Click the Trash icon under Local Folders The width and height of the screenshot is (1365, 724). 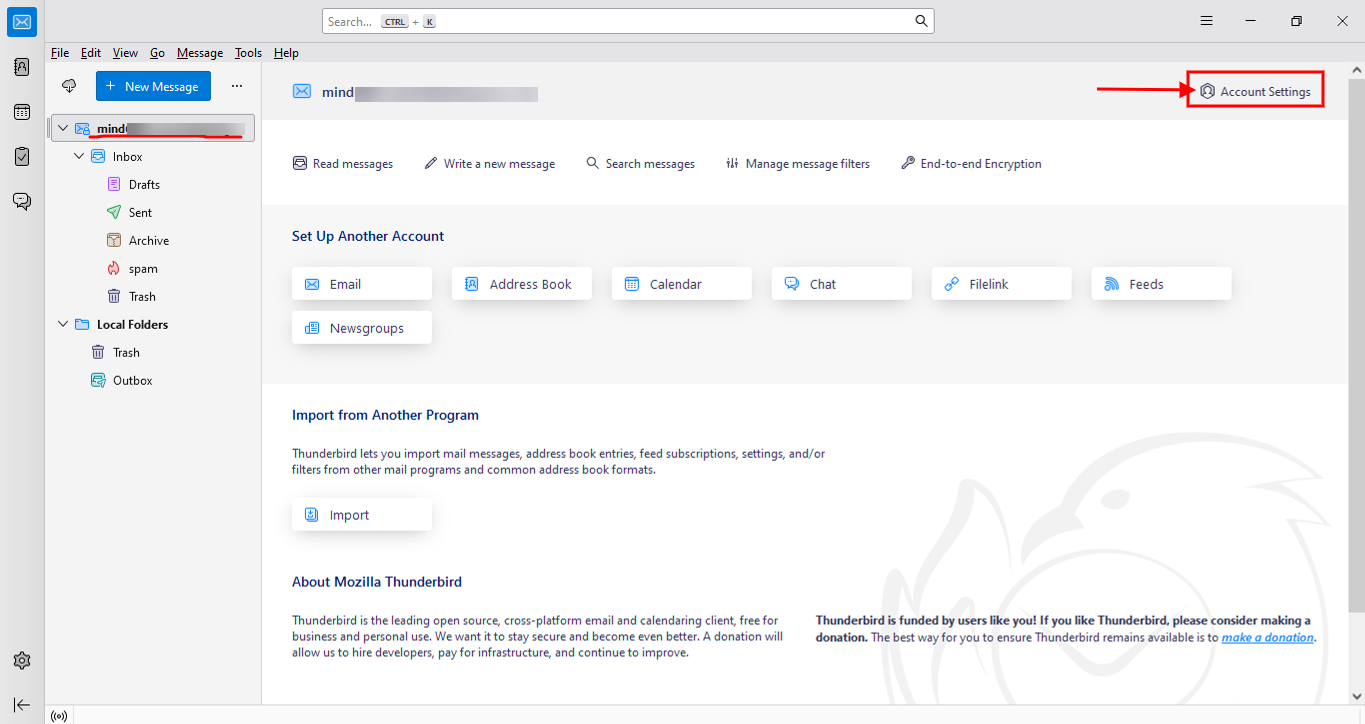pos(98,353)
